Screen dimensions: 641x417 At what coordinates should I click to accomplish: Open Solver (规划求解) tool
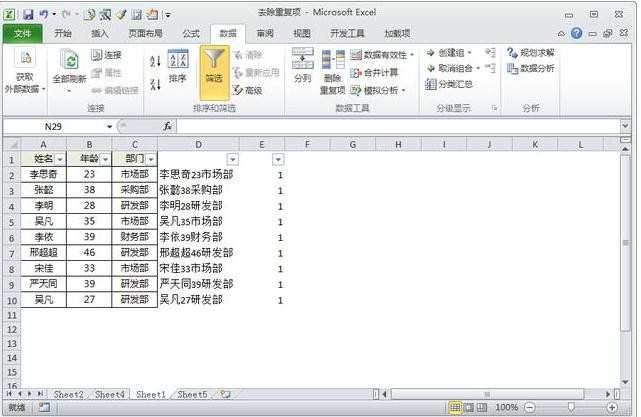[x=531, y=53]
